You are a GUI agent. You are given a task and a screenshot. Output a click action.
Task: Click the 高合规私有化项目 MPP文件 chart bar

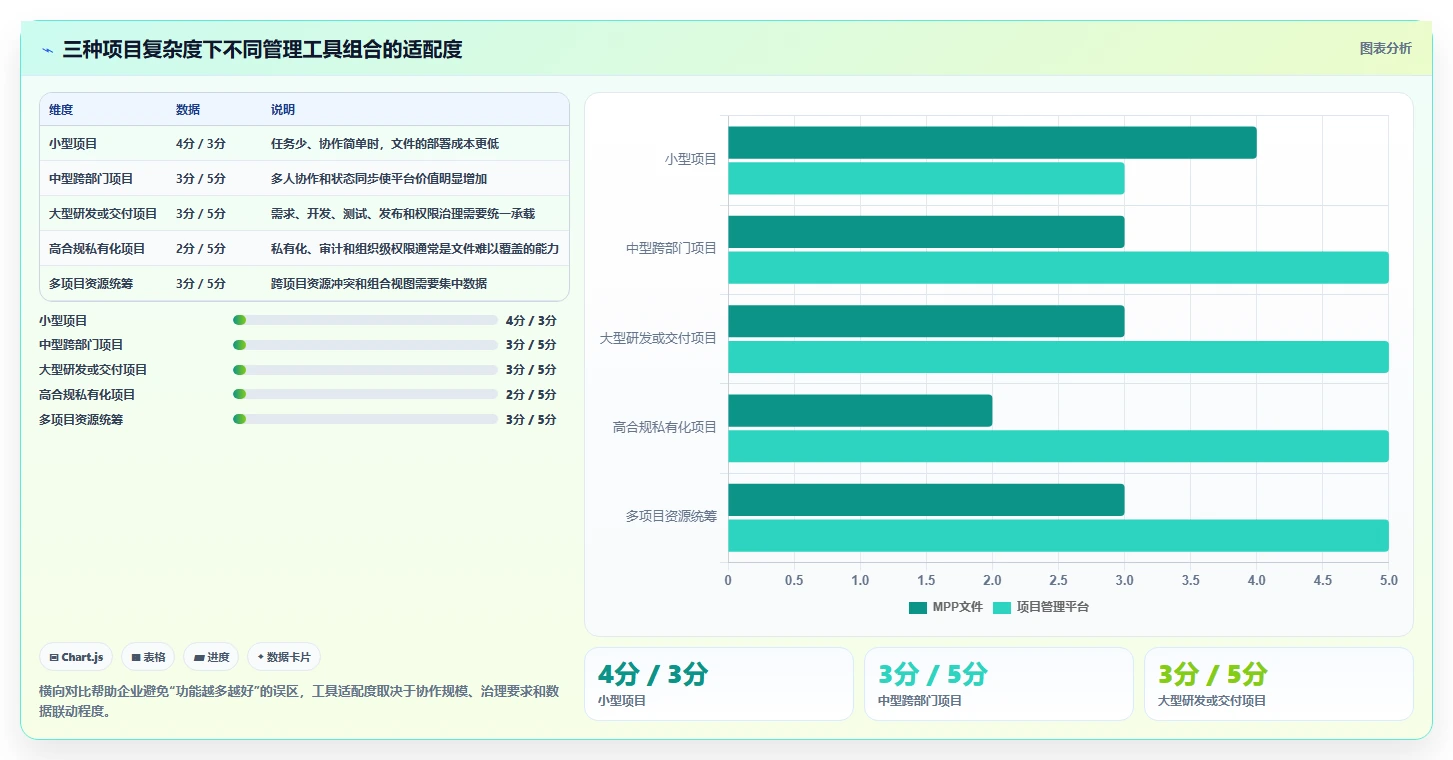point(860,411)
